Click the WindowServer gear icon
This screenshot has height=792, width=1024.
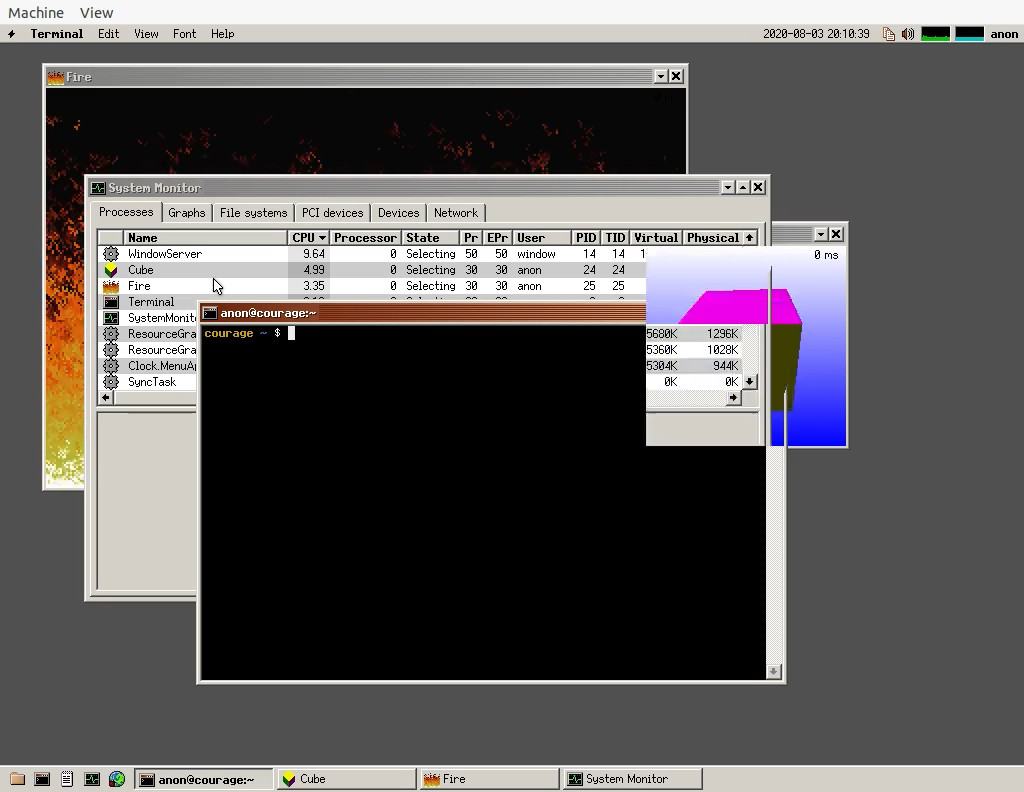coord(111,253)
